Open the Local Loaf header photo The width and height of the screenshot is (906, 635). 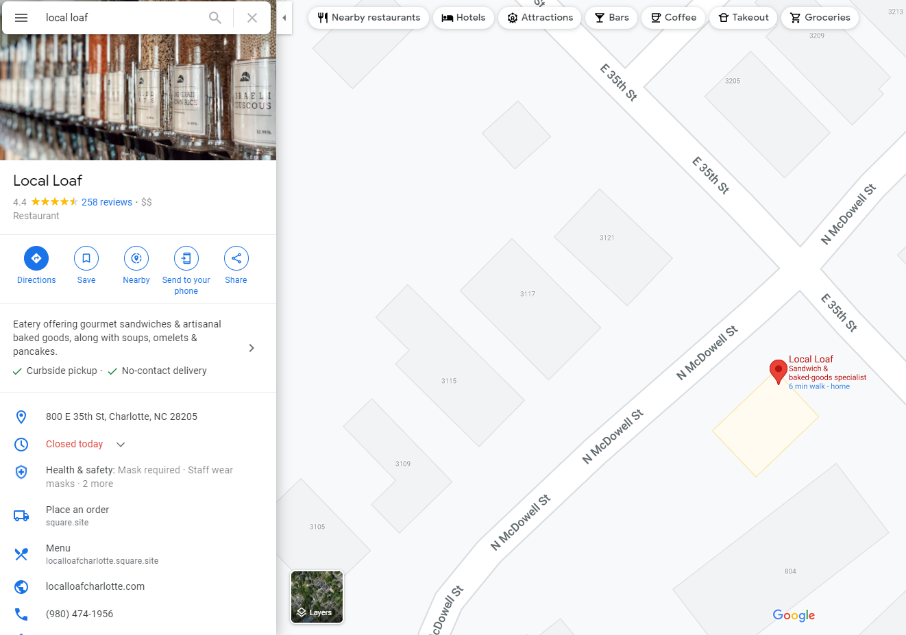tap(138, 96)
